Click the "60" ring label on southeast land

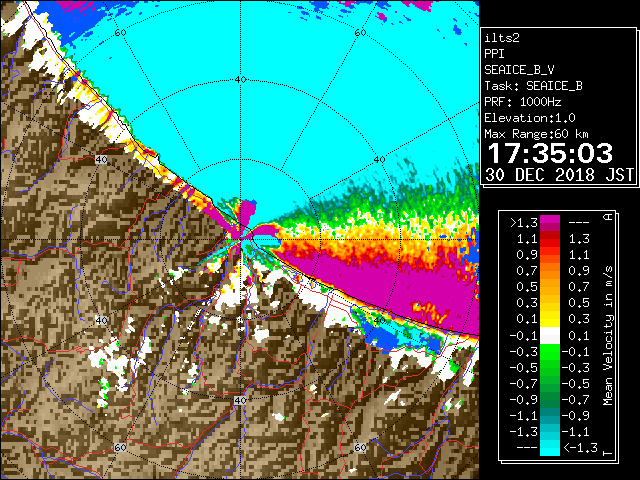(360, 447)
